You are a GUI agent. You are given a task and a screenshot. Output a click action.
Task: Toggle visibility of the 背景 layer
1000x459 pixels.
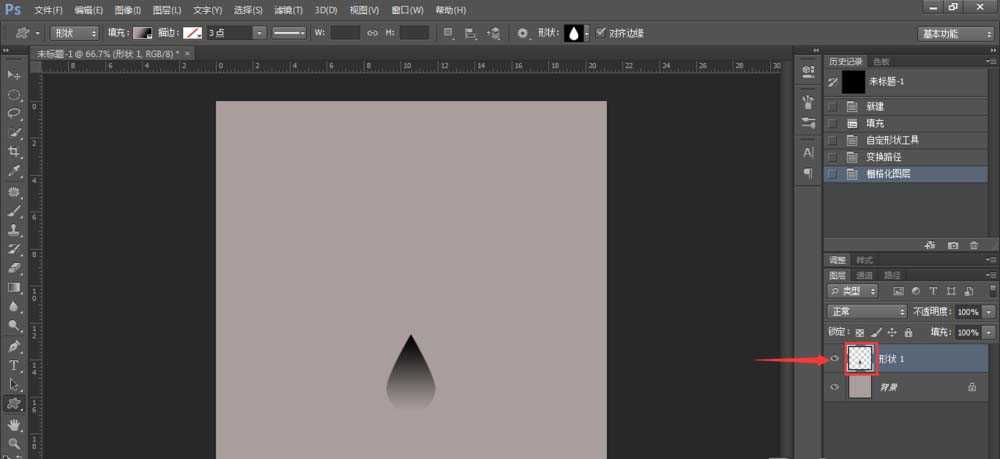pos(834,386)
